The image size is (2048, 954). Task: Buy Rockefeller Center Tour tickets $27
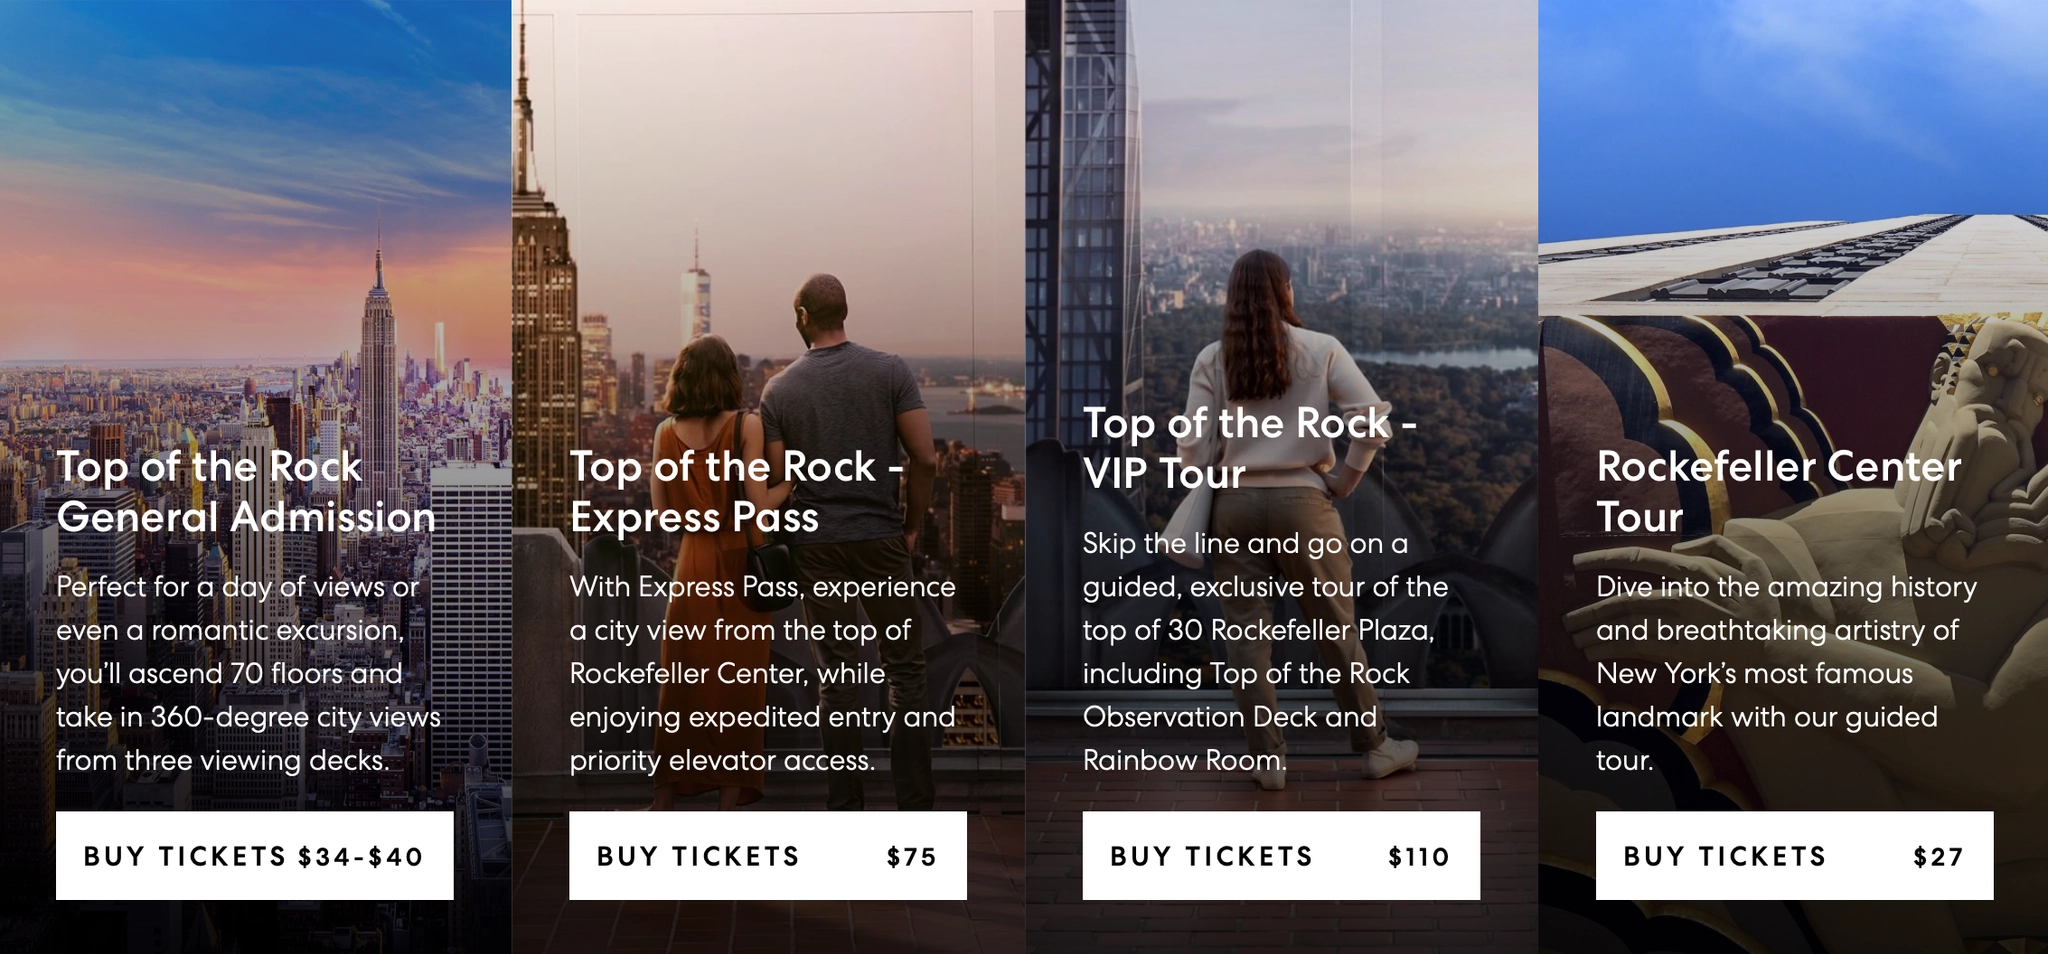point(1794,855)
